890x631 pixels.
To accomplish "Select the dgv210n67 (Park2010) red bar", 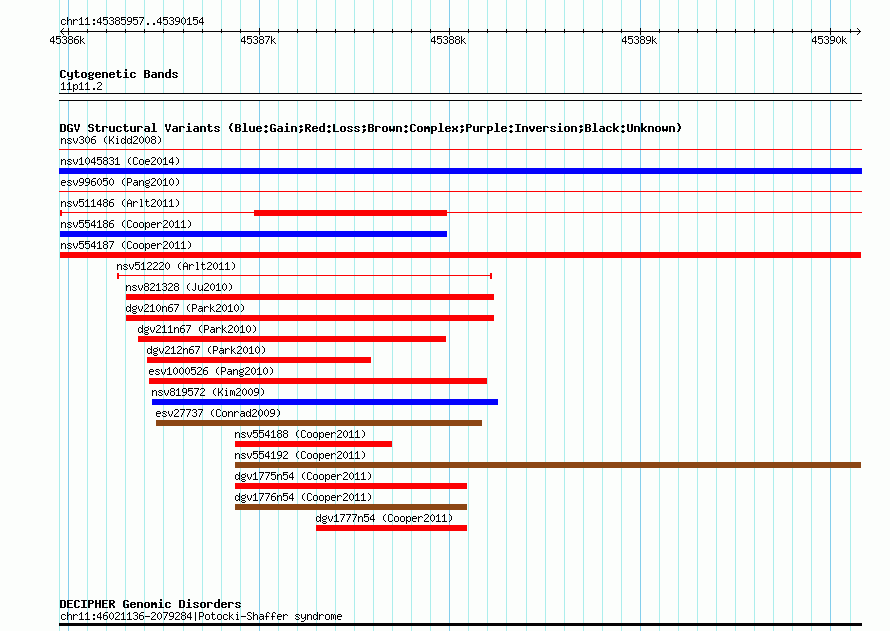I will [x=310, y=318].
